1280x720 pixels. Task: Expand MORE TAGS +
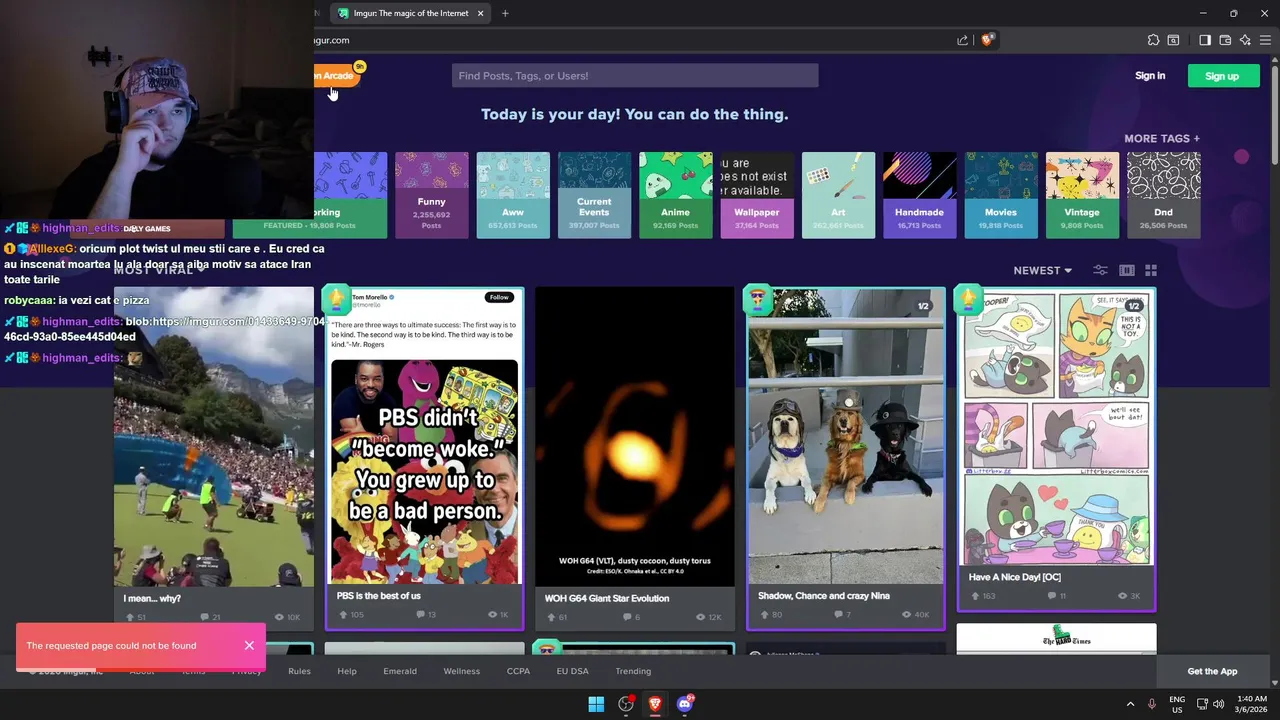click(1162, 139)
